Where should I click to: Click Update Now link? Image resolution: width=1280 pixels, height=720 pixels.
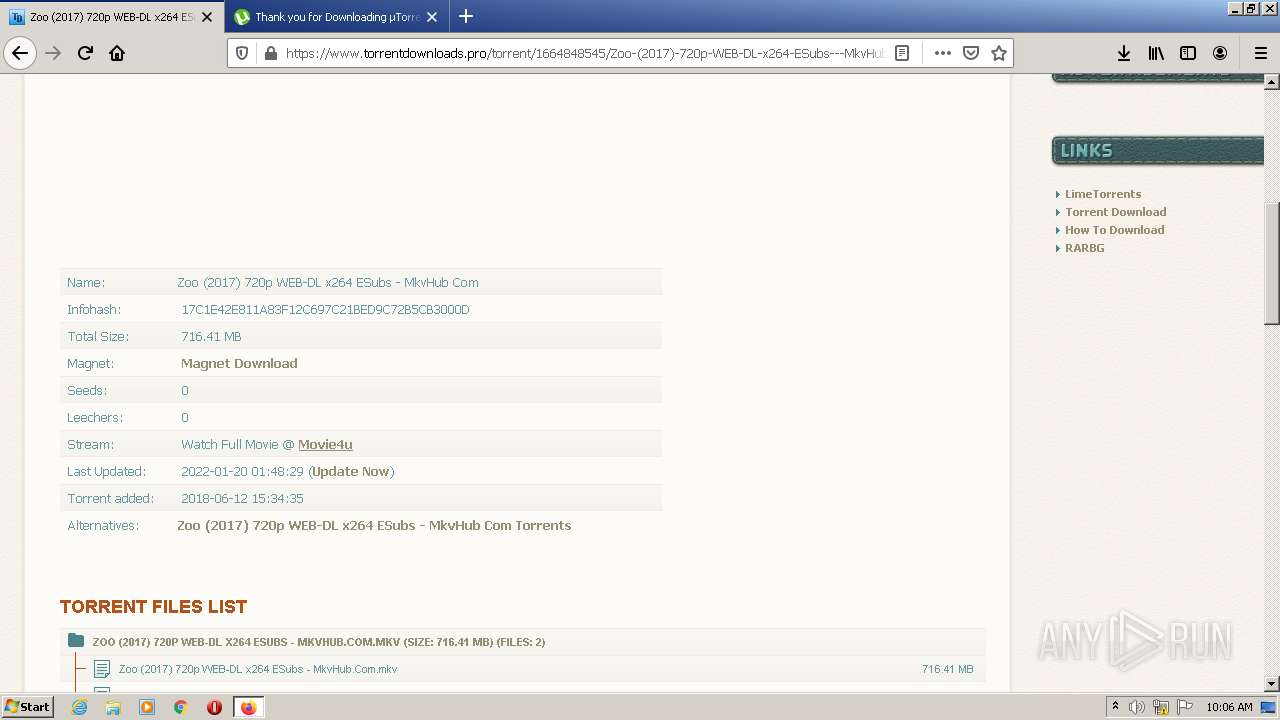pos(350,471)
